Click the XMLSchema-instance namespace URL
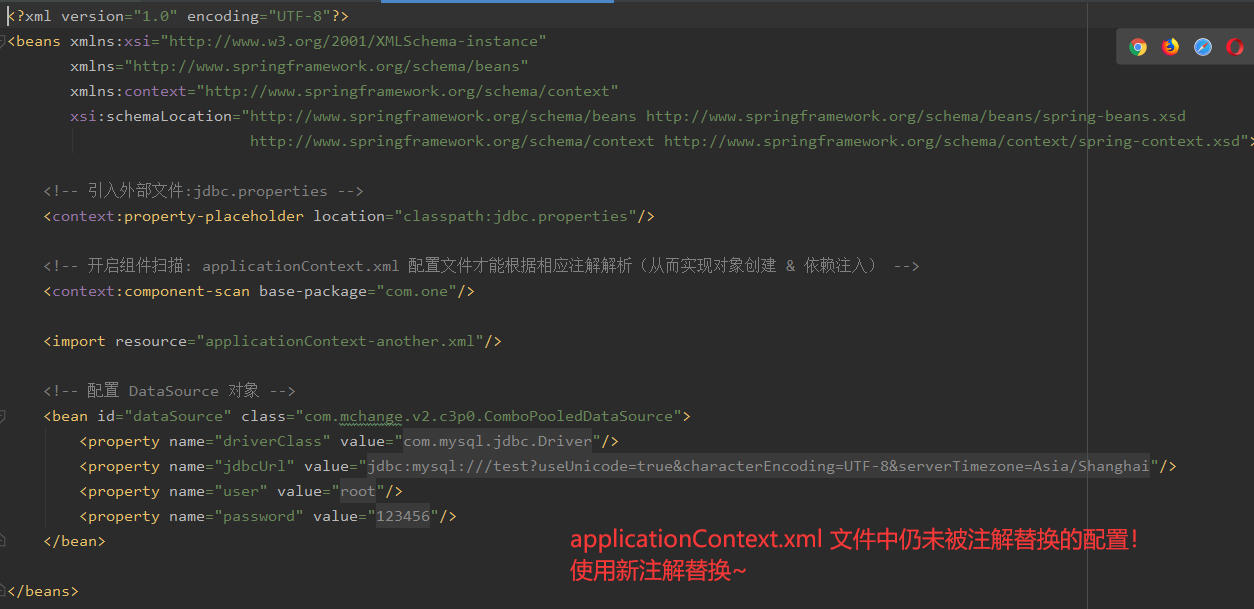 356,41
